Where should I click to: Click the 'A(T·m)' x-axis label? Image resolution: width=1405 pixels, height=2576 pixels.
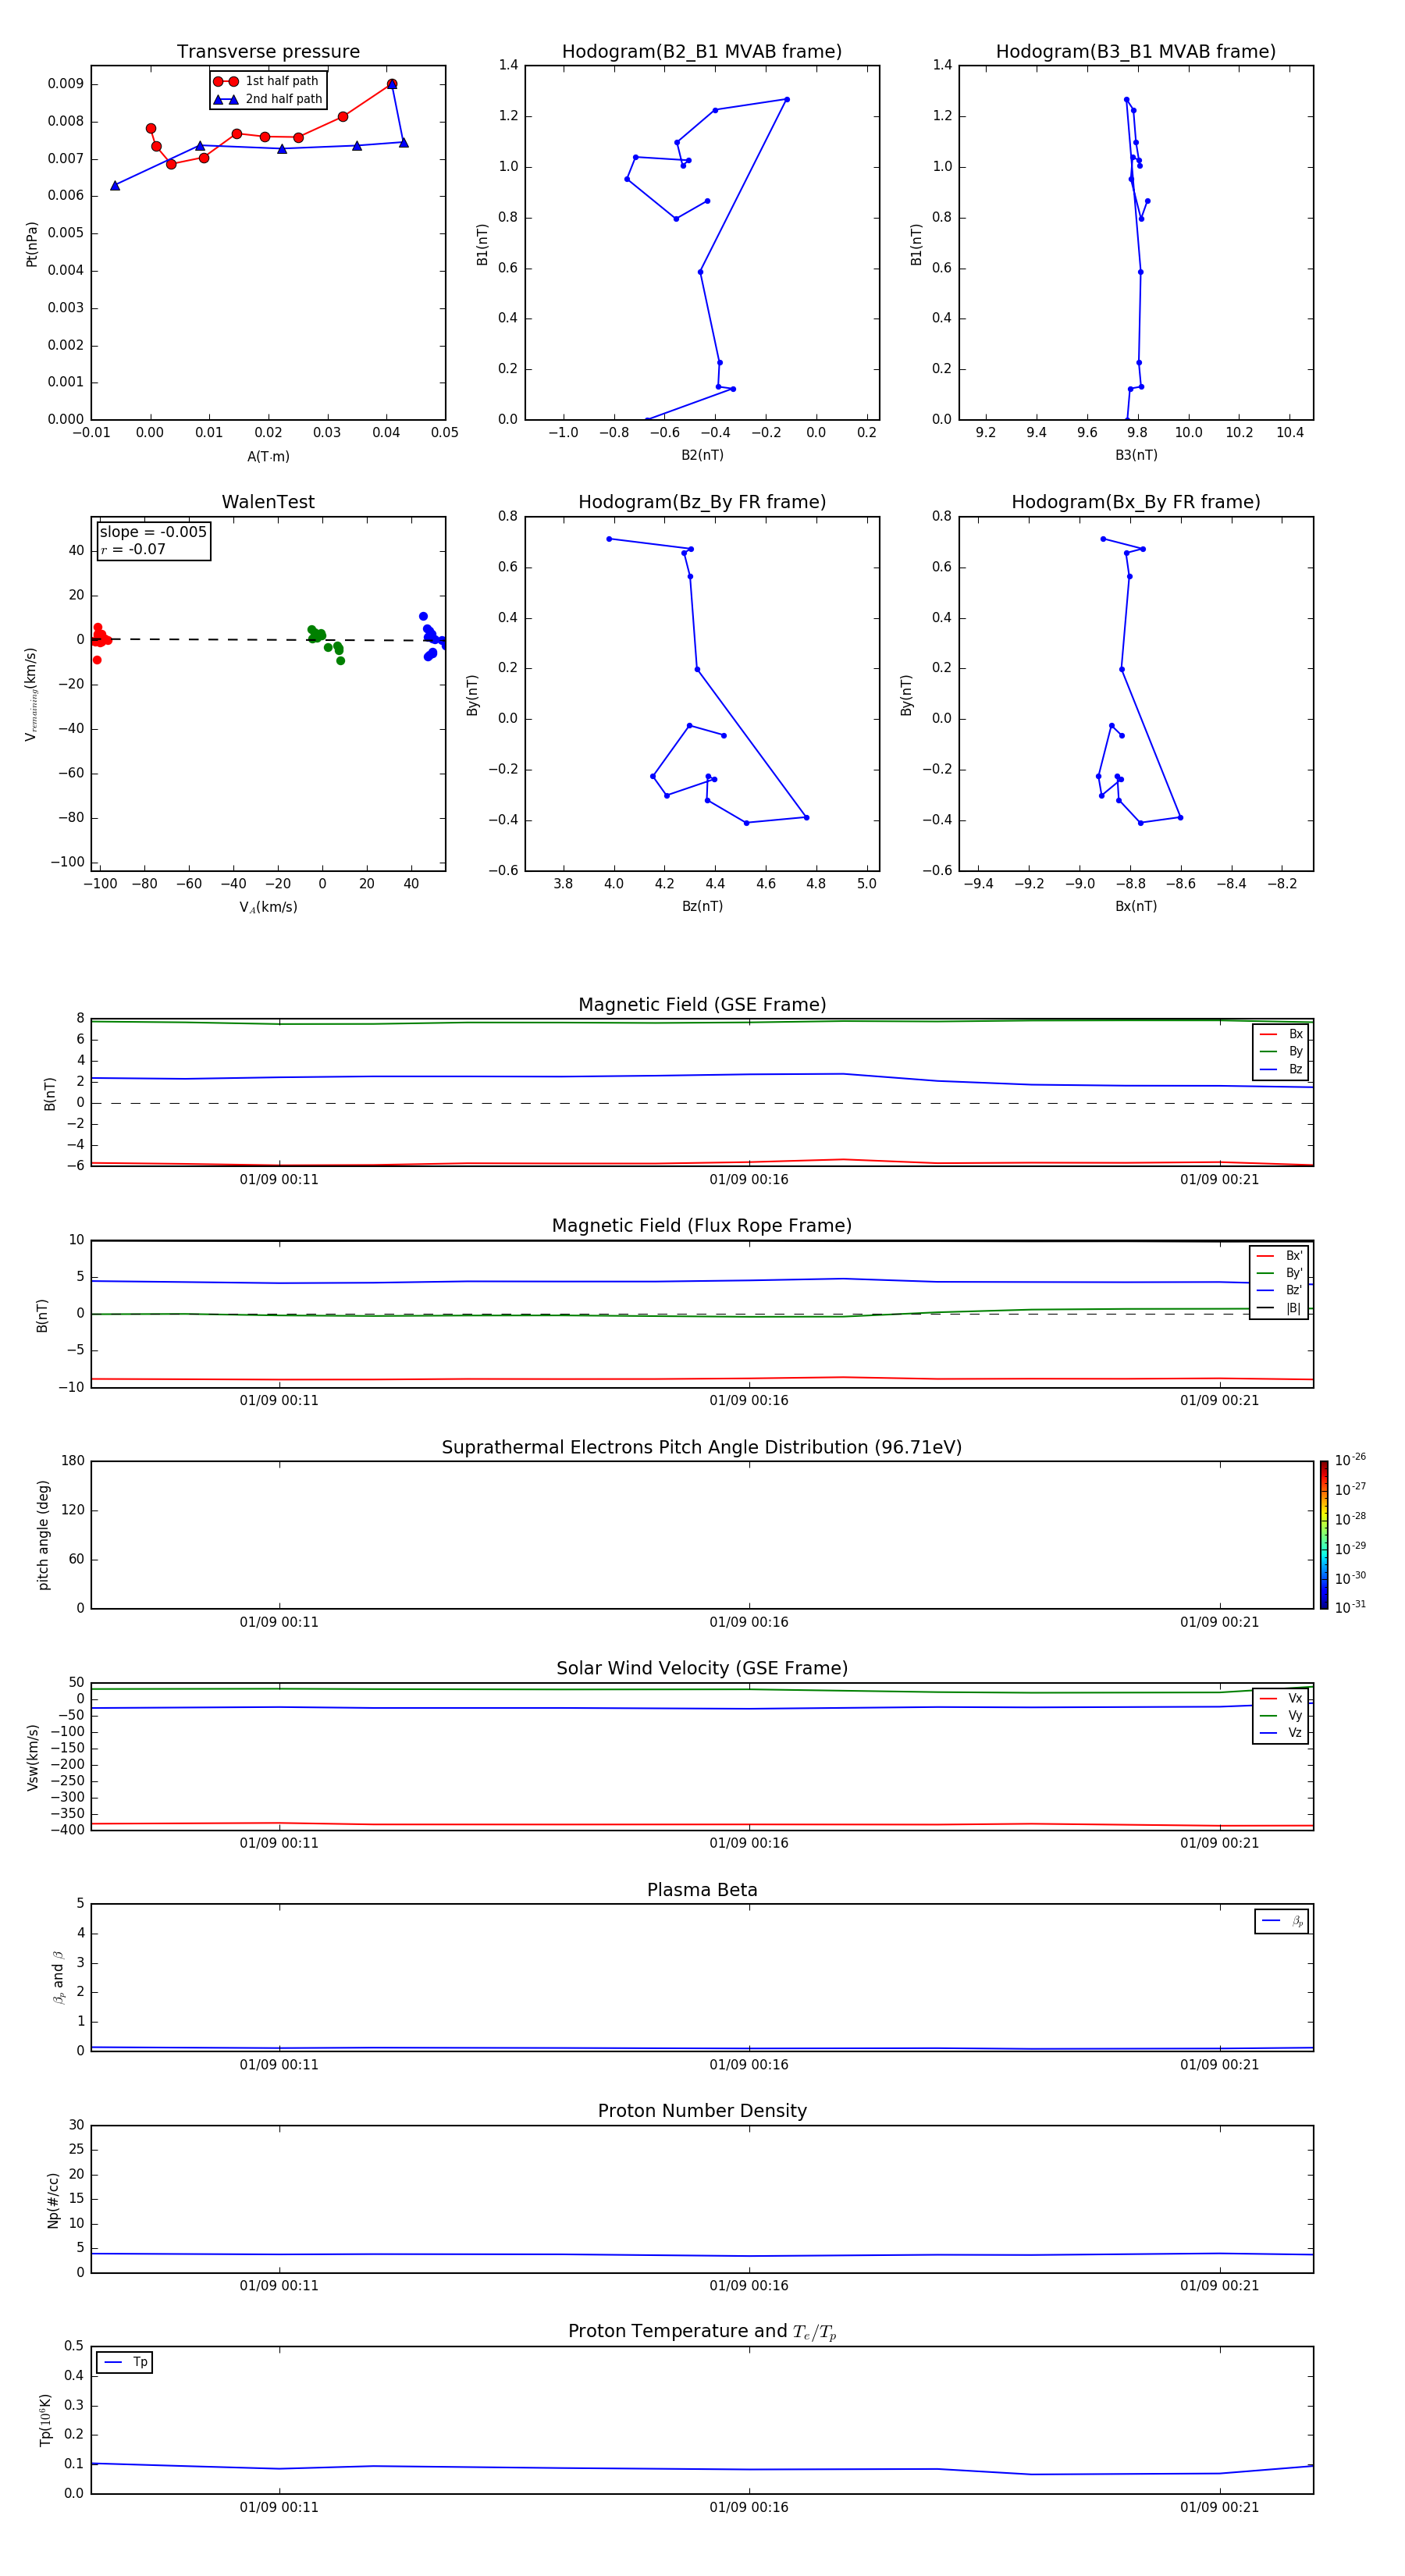(268, 457)
